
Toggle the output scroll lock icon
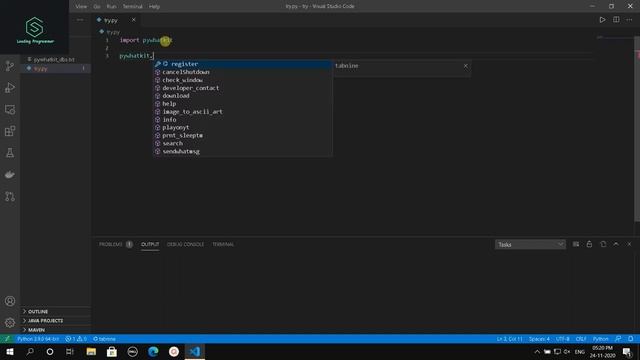(589, 244)
